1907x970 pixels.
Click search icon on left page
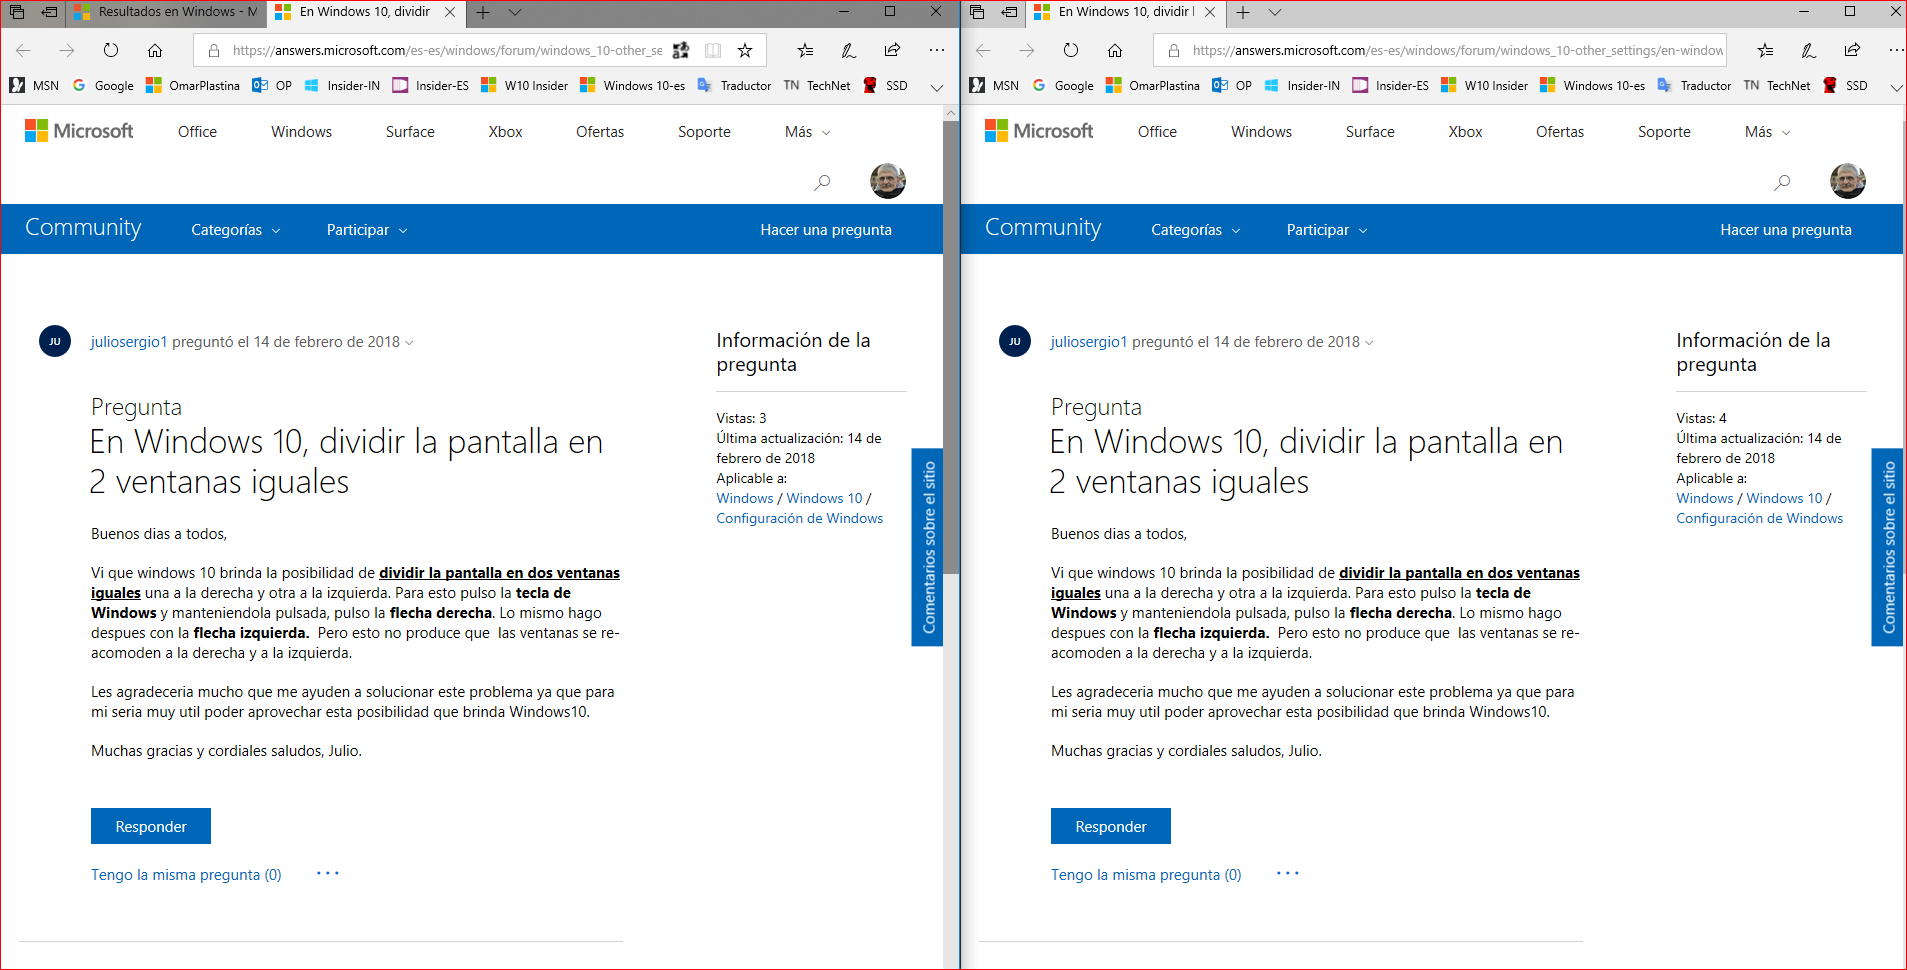(822, 182)
